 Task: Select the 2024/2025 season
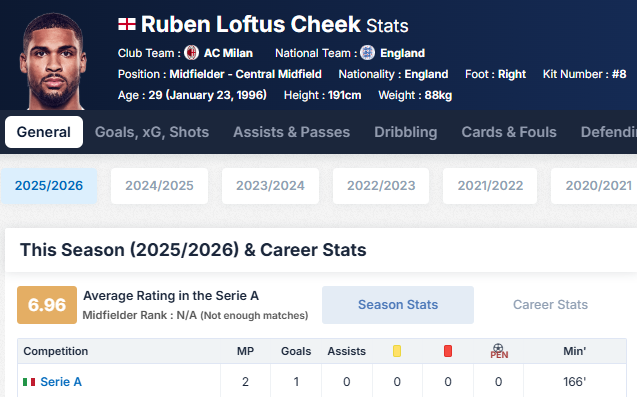pos(159,186)
